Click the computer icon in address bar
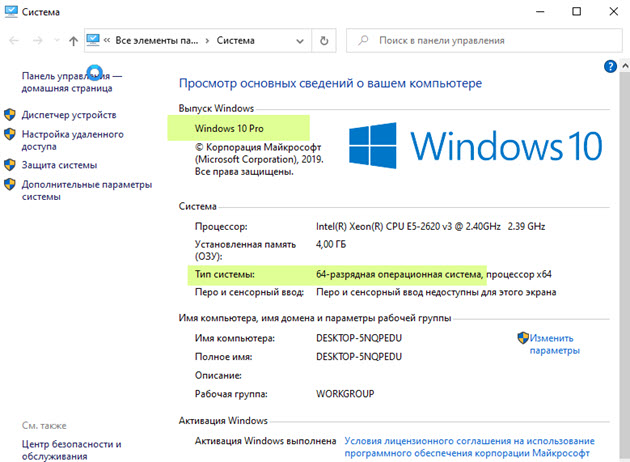 pos(93,40)
